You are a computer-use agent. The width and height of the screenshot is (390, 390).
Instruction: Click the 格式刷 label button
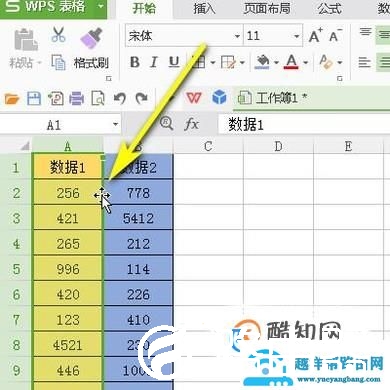tap(91, 63)
